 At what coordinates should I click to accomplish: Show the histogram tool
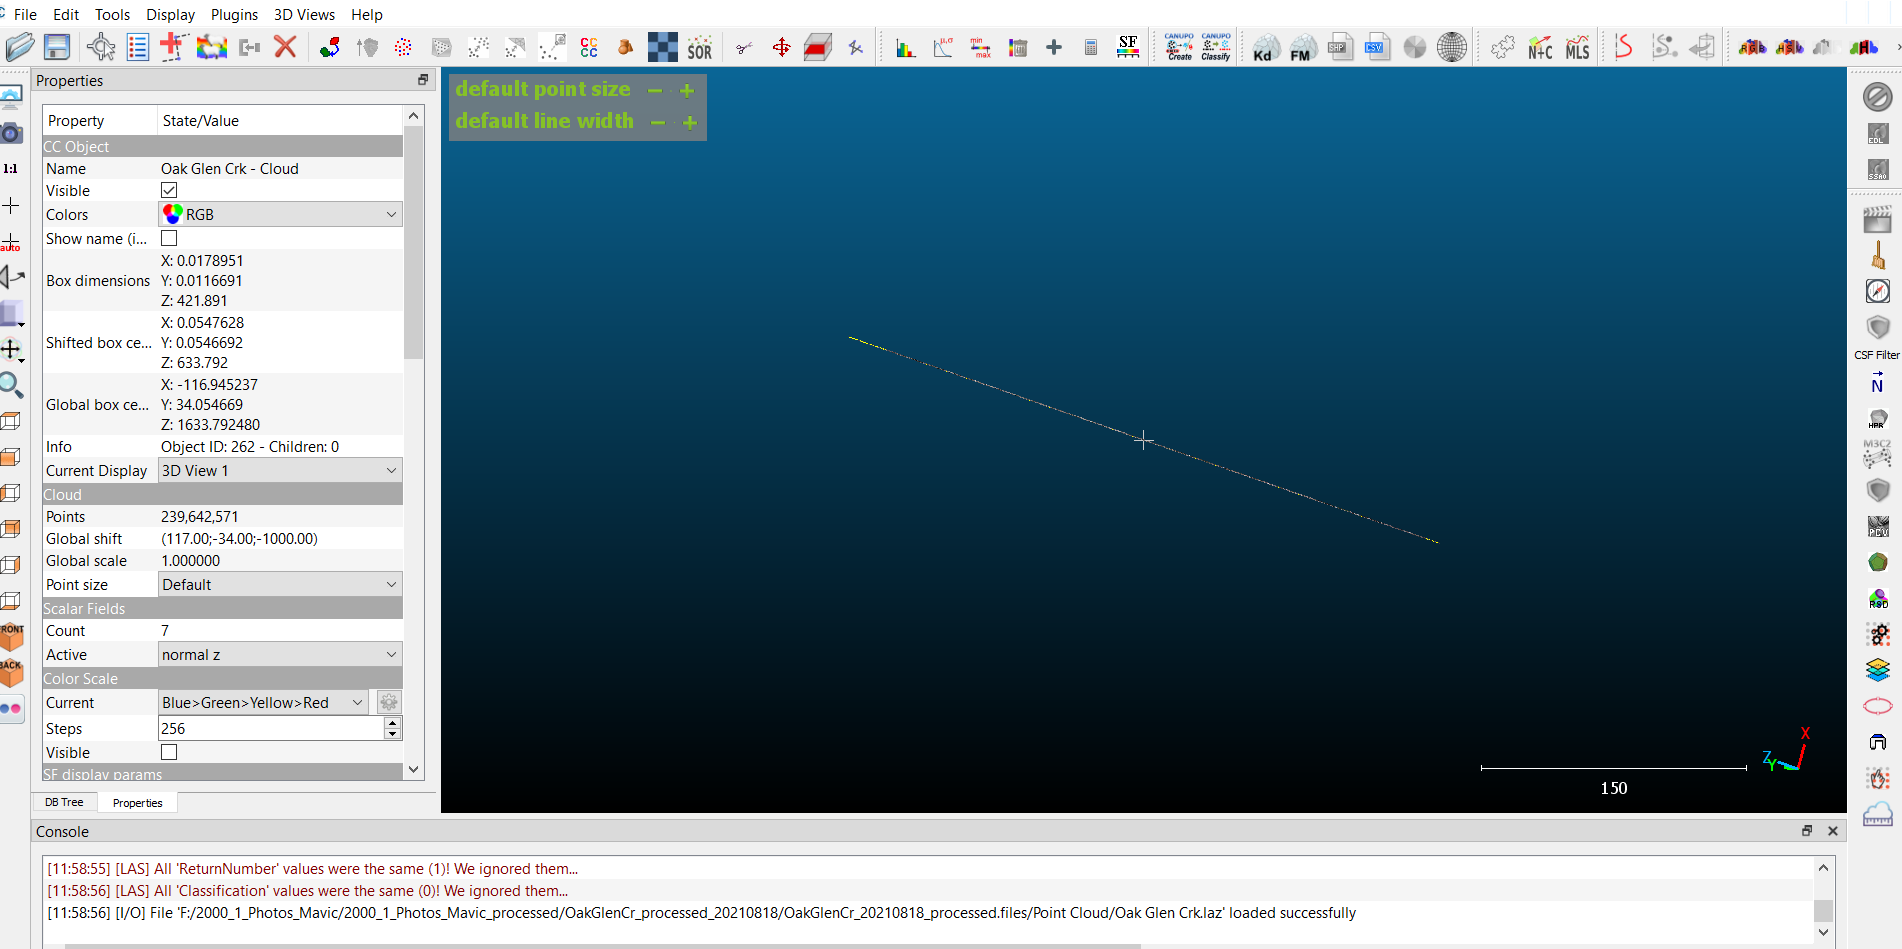[905, 48]
